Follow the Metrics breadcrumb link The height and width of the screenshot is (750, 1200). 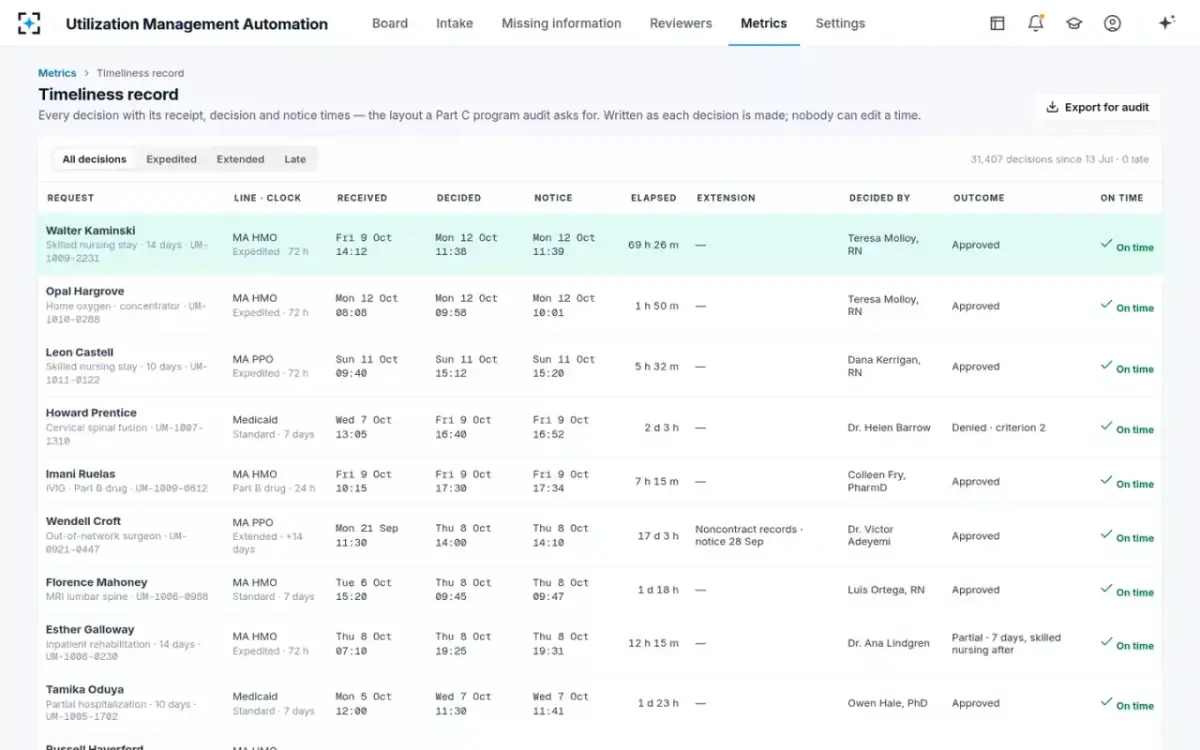click(57, 73)
